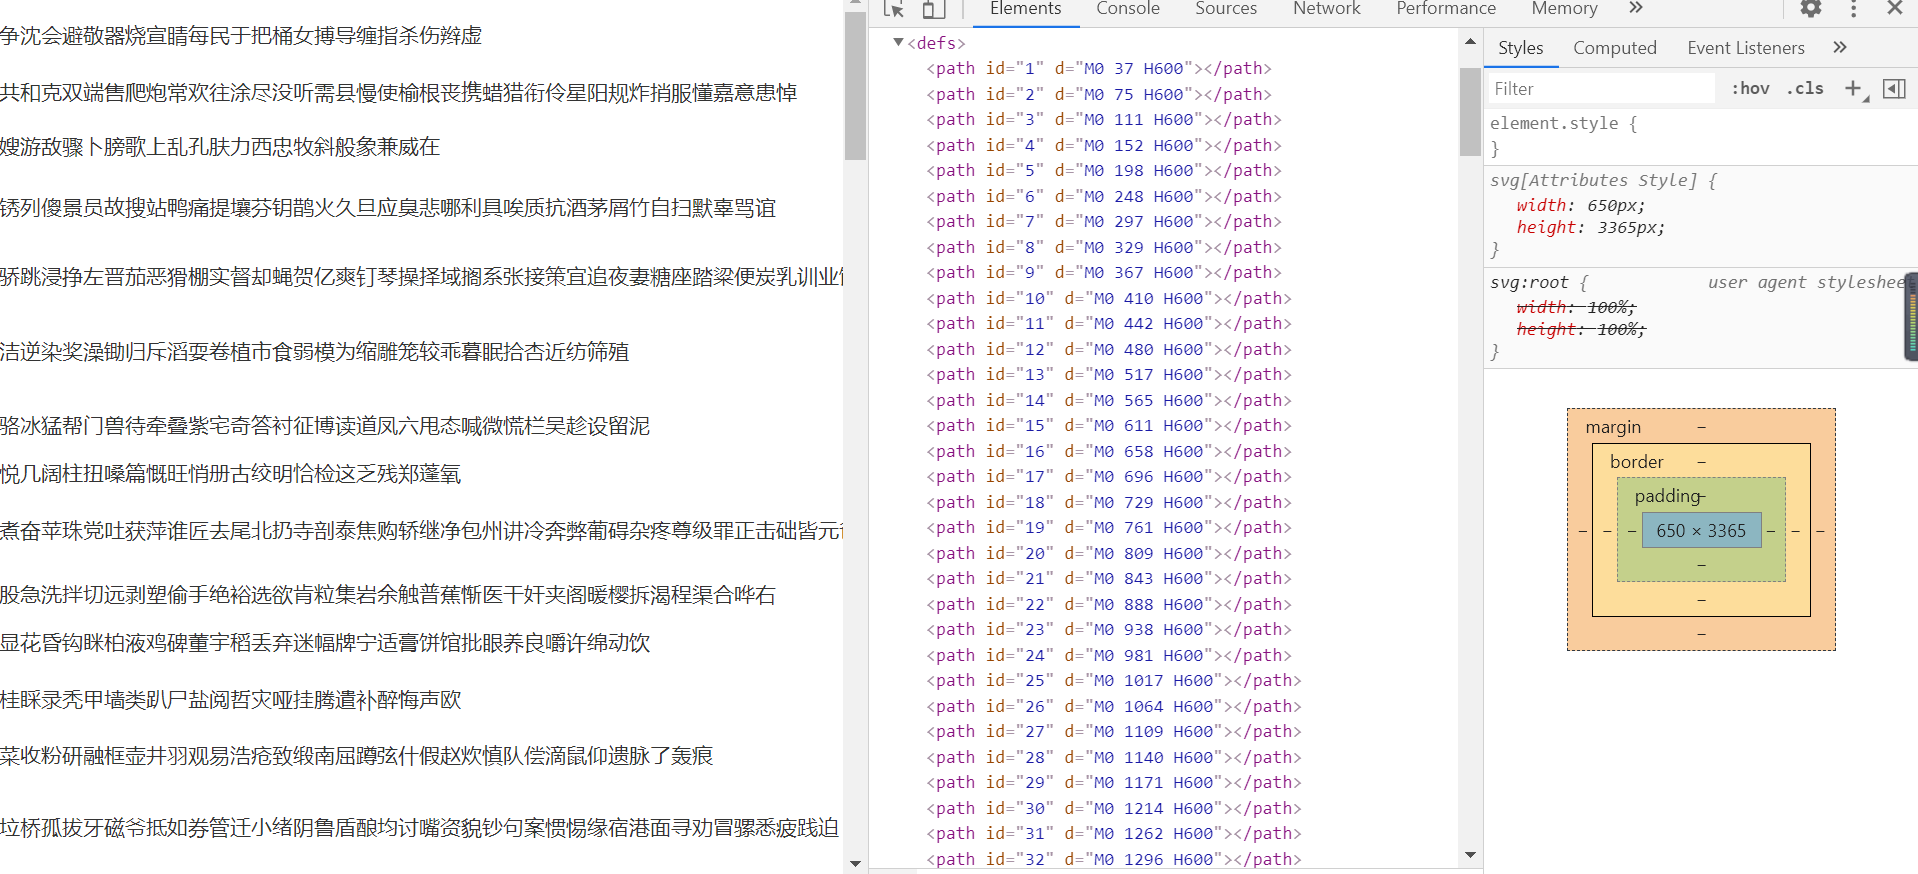Click the DOM tree scrollbar up arrow
The height and width of the screenshot is (874, 1918).
[1470, 42]
